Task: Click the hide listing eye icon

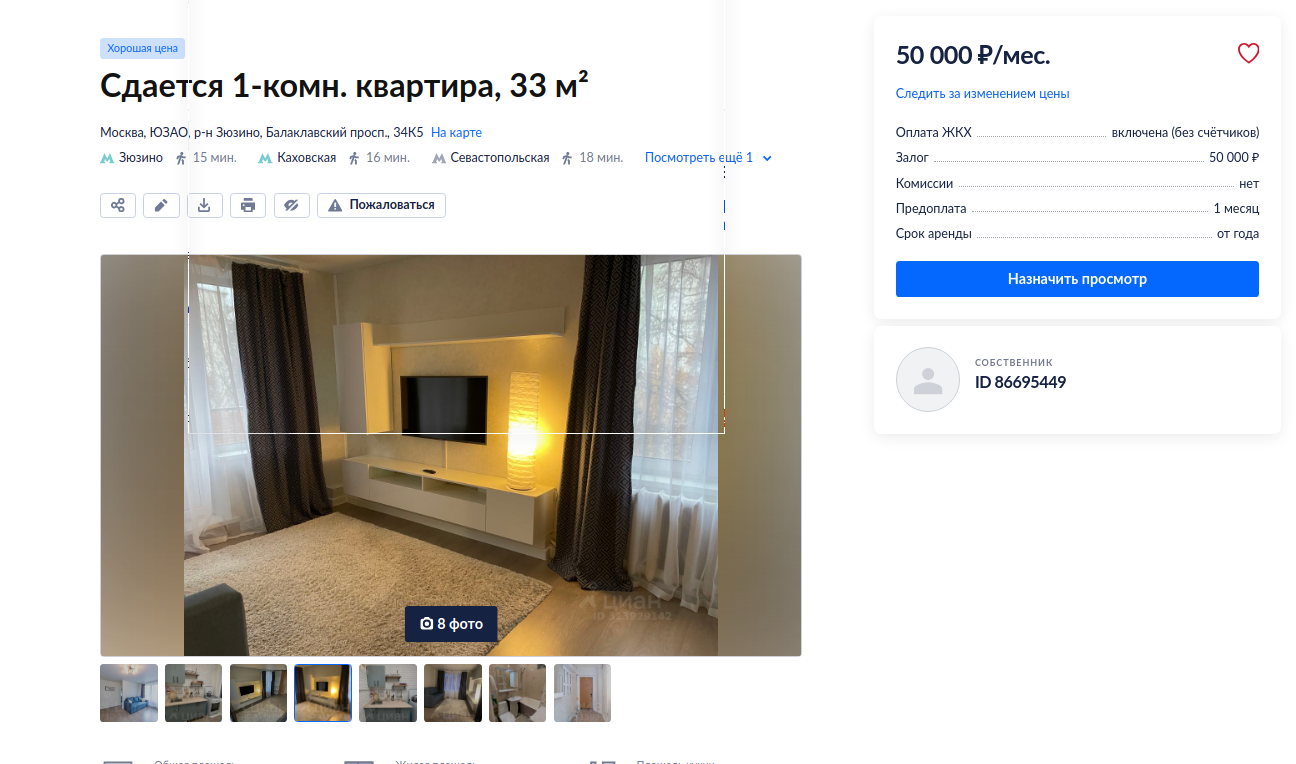Action: [291, 205]
